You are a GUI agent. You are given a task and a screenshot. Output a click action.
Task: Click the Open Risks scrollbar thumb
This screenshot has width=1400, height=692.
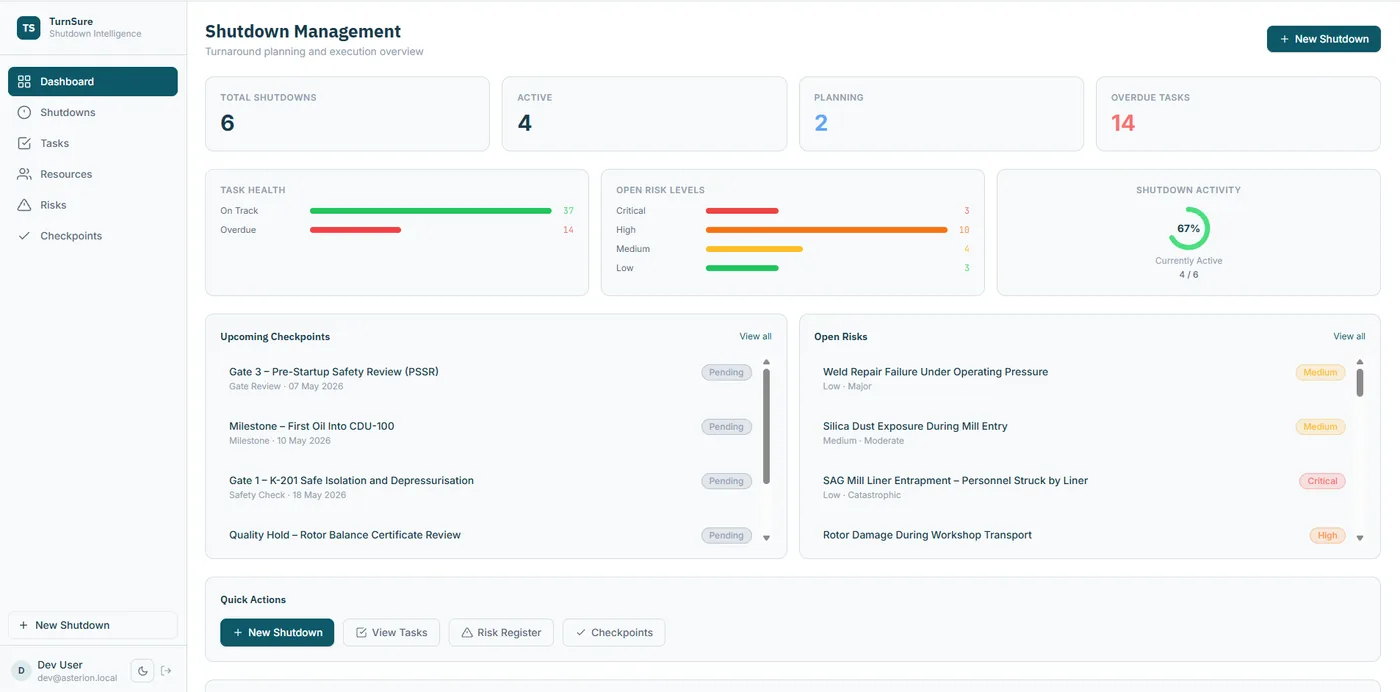point(1360,383)
